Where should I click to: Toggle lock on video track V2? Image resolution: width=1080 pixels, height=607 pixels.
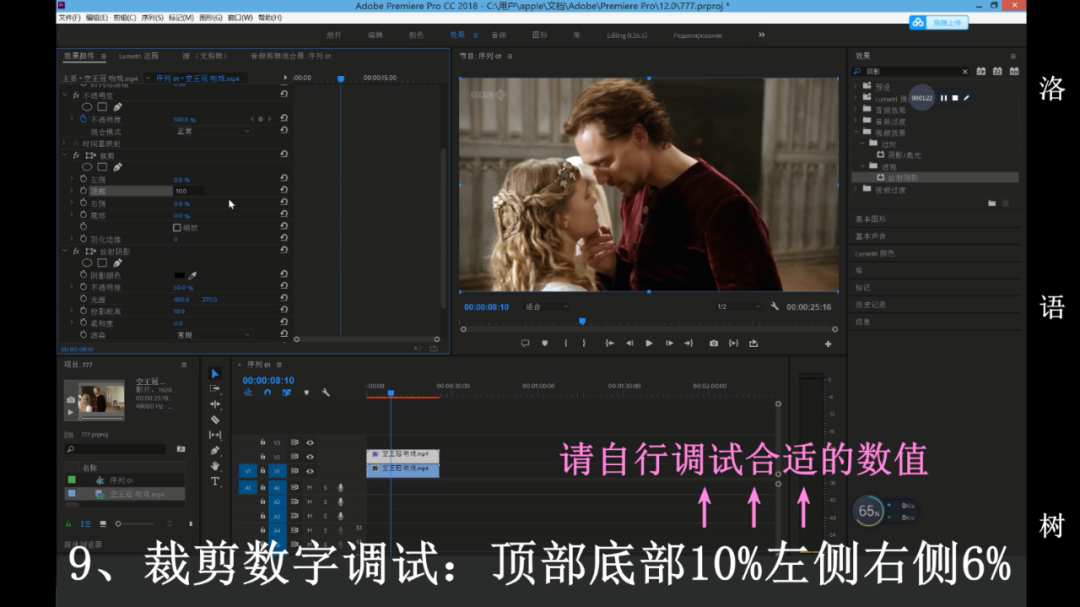click(x=262, y=457)
